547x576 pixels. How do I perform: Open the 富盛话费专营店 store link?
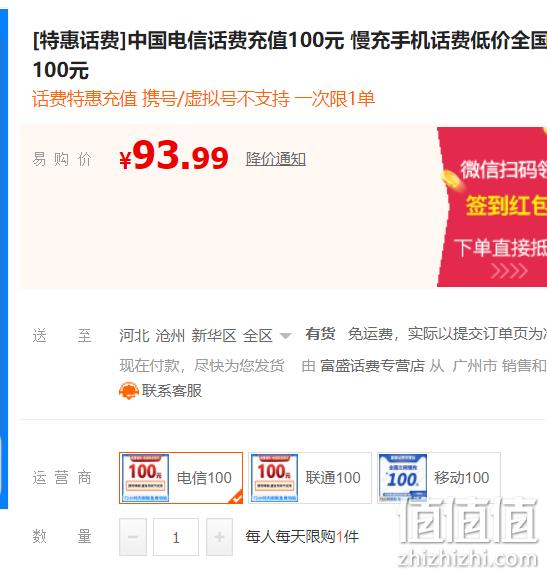pyautogui.click(x=373, y=366)
